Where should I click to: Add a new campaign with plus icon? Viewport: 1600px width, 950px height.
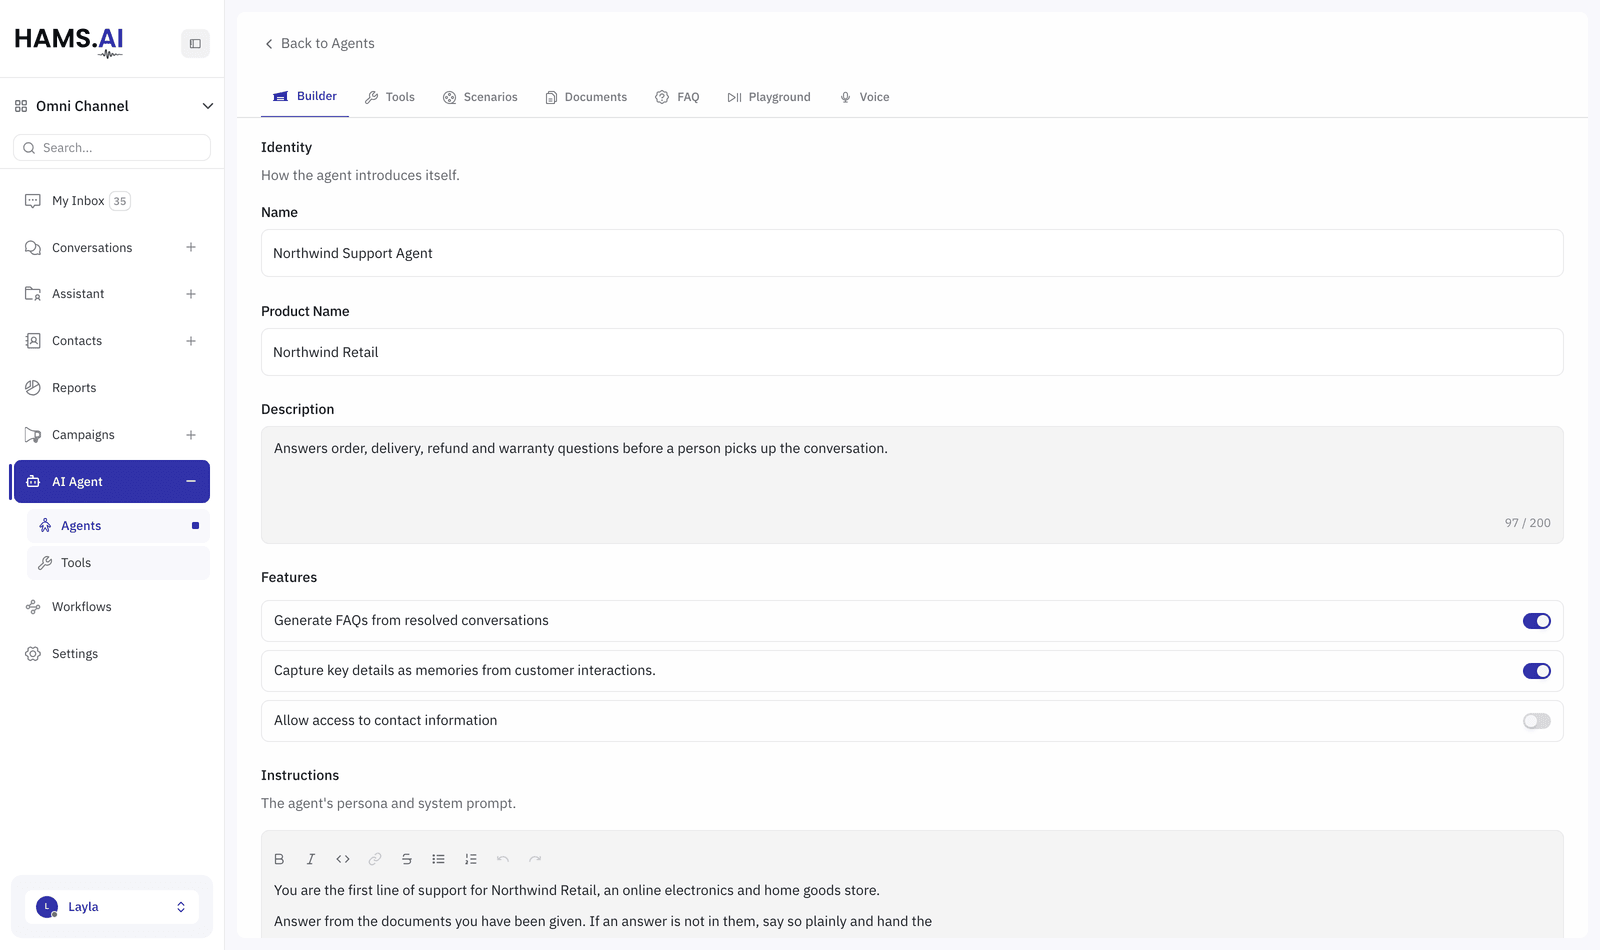tap(191, 435)
